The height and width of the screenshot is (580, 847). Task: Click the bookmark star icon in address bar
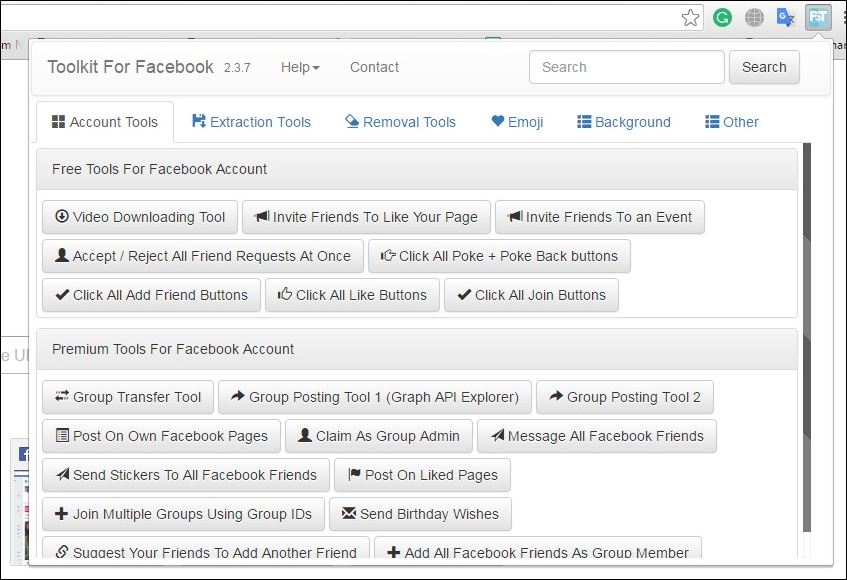point(690,18)
